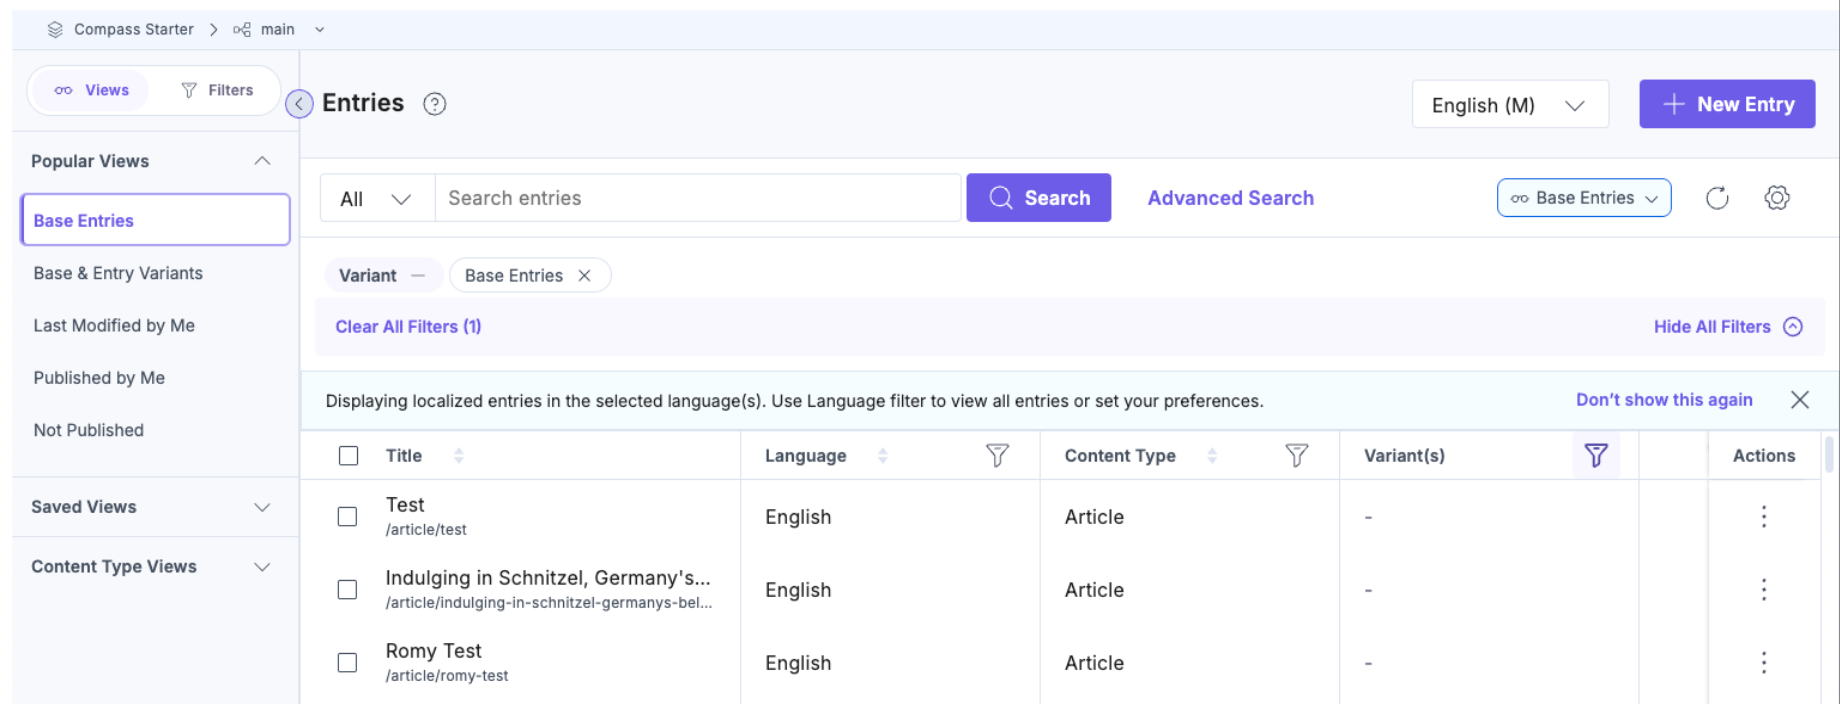1840x716 pixels.
Task: Expand the Saved Views section
Action: (x=151, y=507)
